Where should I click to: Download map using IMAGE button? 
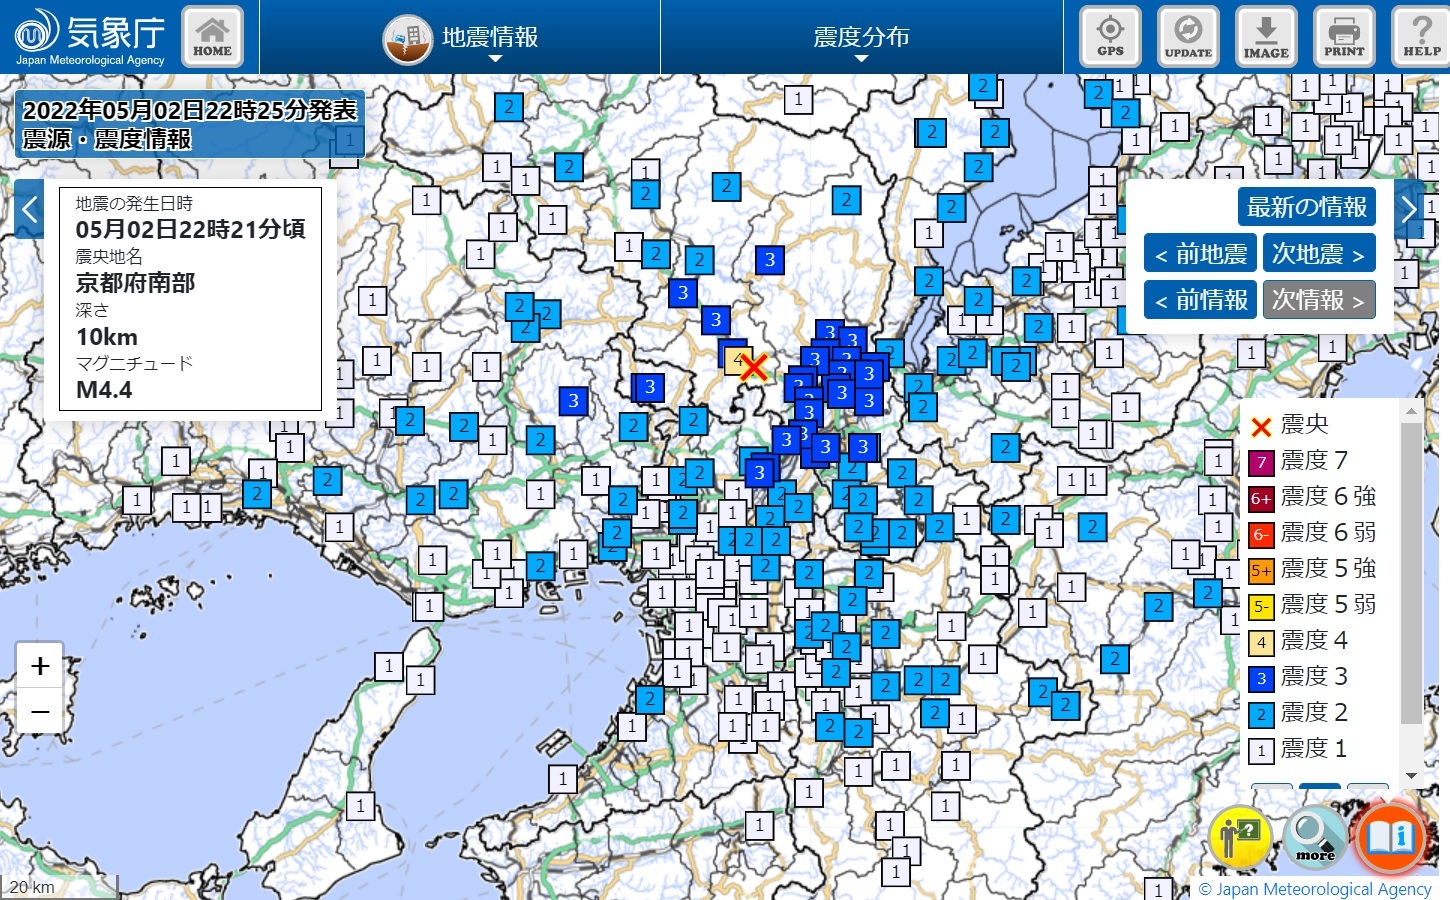[x=1266, y=37]
